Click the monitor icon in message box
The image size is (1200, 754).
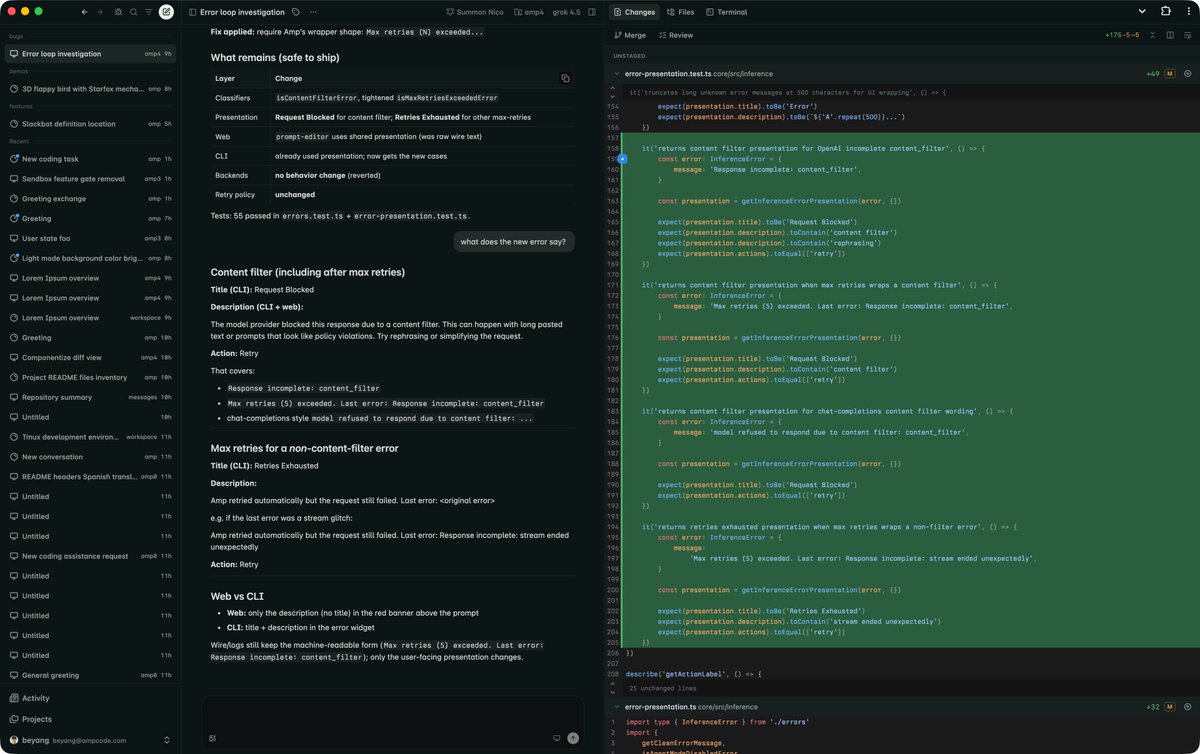(x=557, y=738)
